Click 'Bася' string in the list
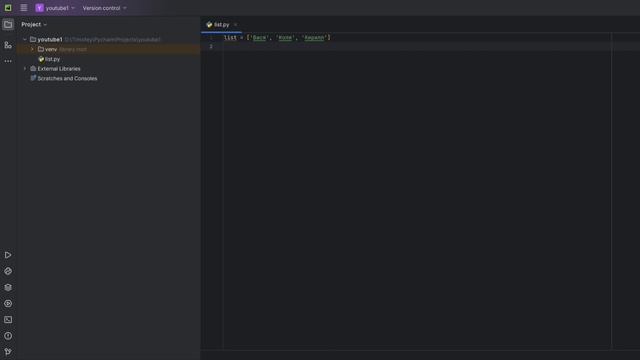 pos(259,38)
